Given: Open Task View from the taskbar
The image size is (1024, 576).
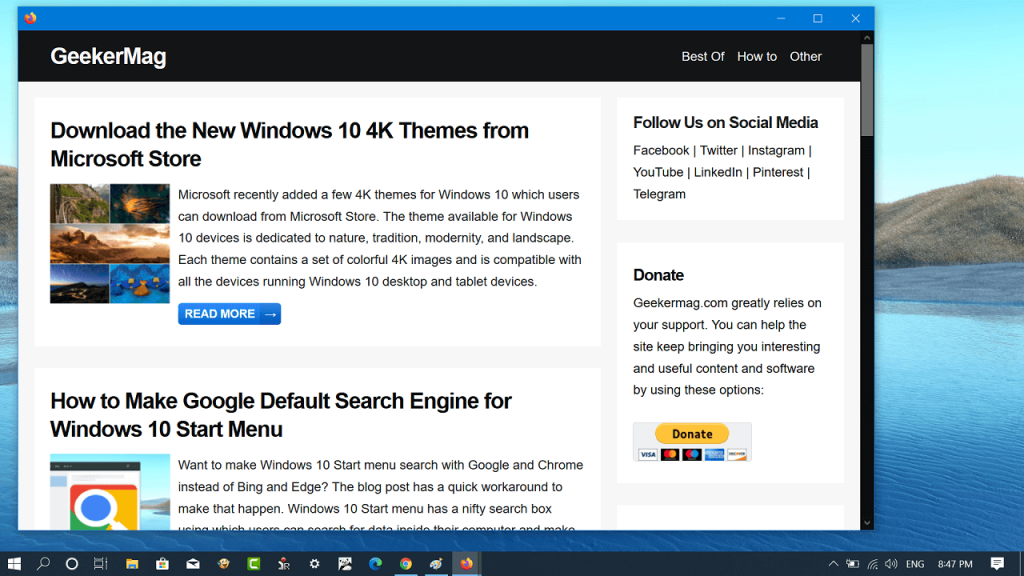Looking at the screenshot, I should [101, 564].
